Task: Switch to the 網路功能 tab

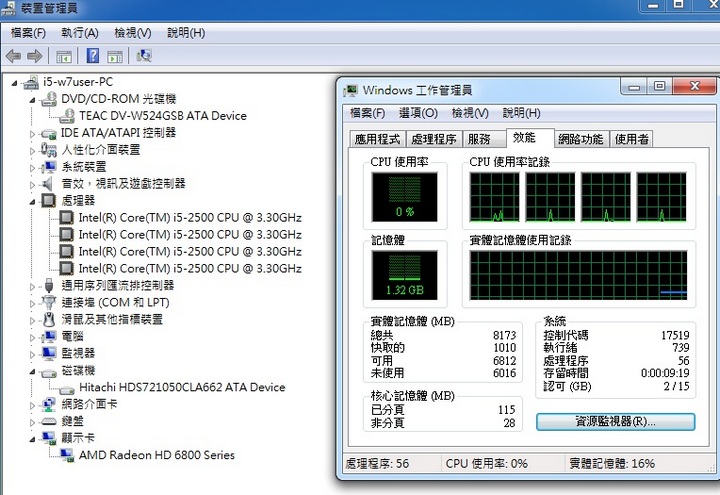Action: (x=581, y=139)
